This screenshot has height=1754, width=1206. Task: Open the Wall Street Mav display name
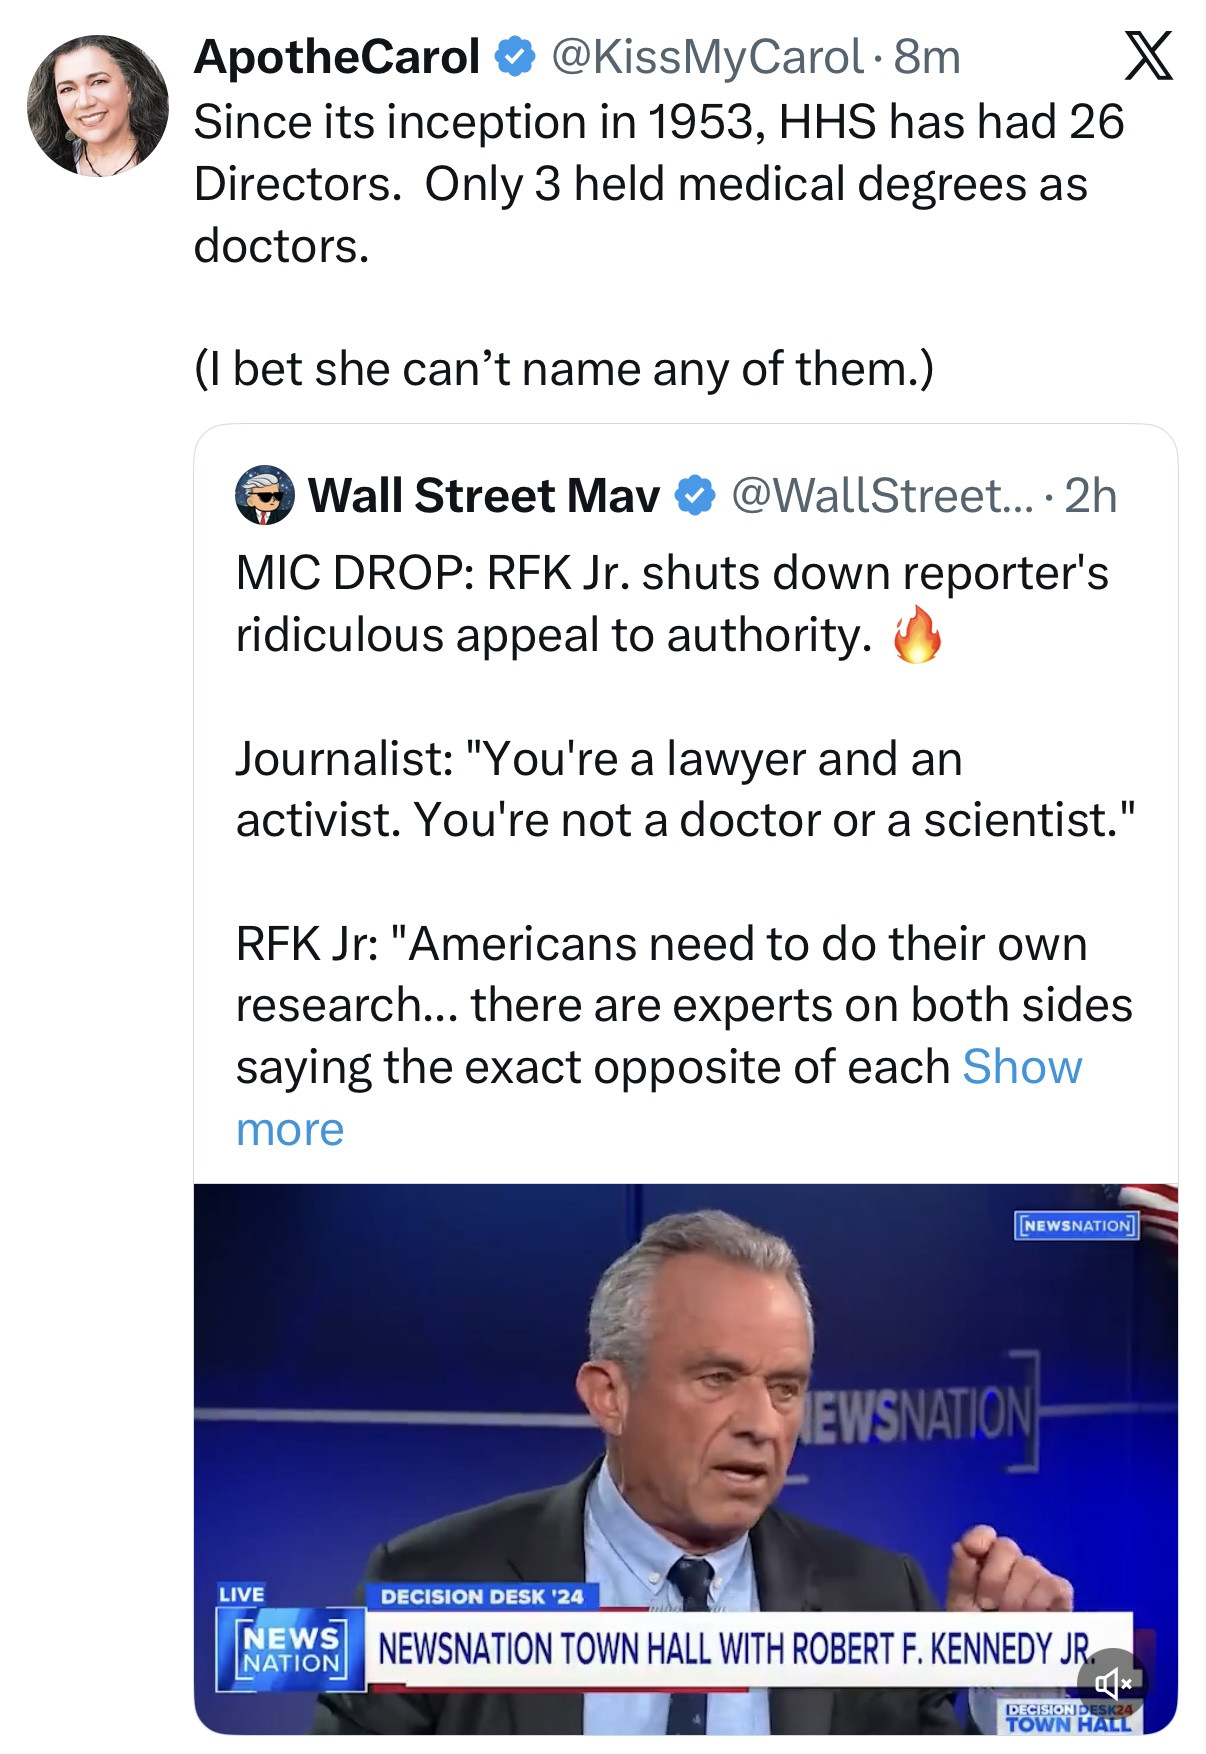484,496
